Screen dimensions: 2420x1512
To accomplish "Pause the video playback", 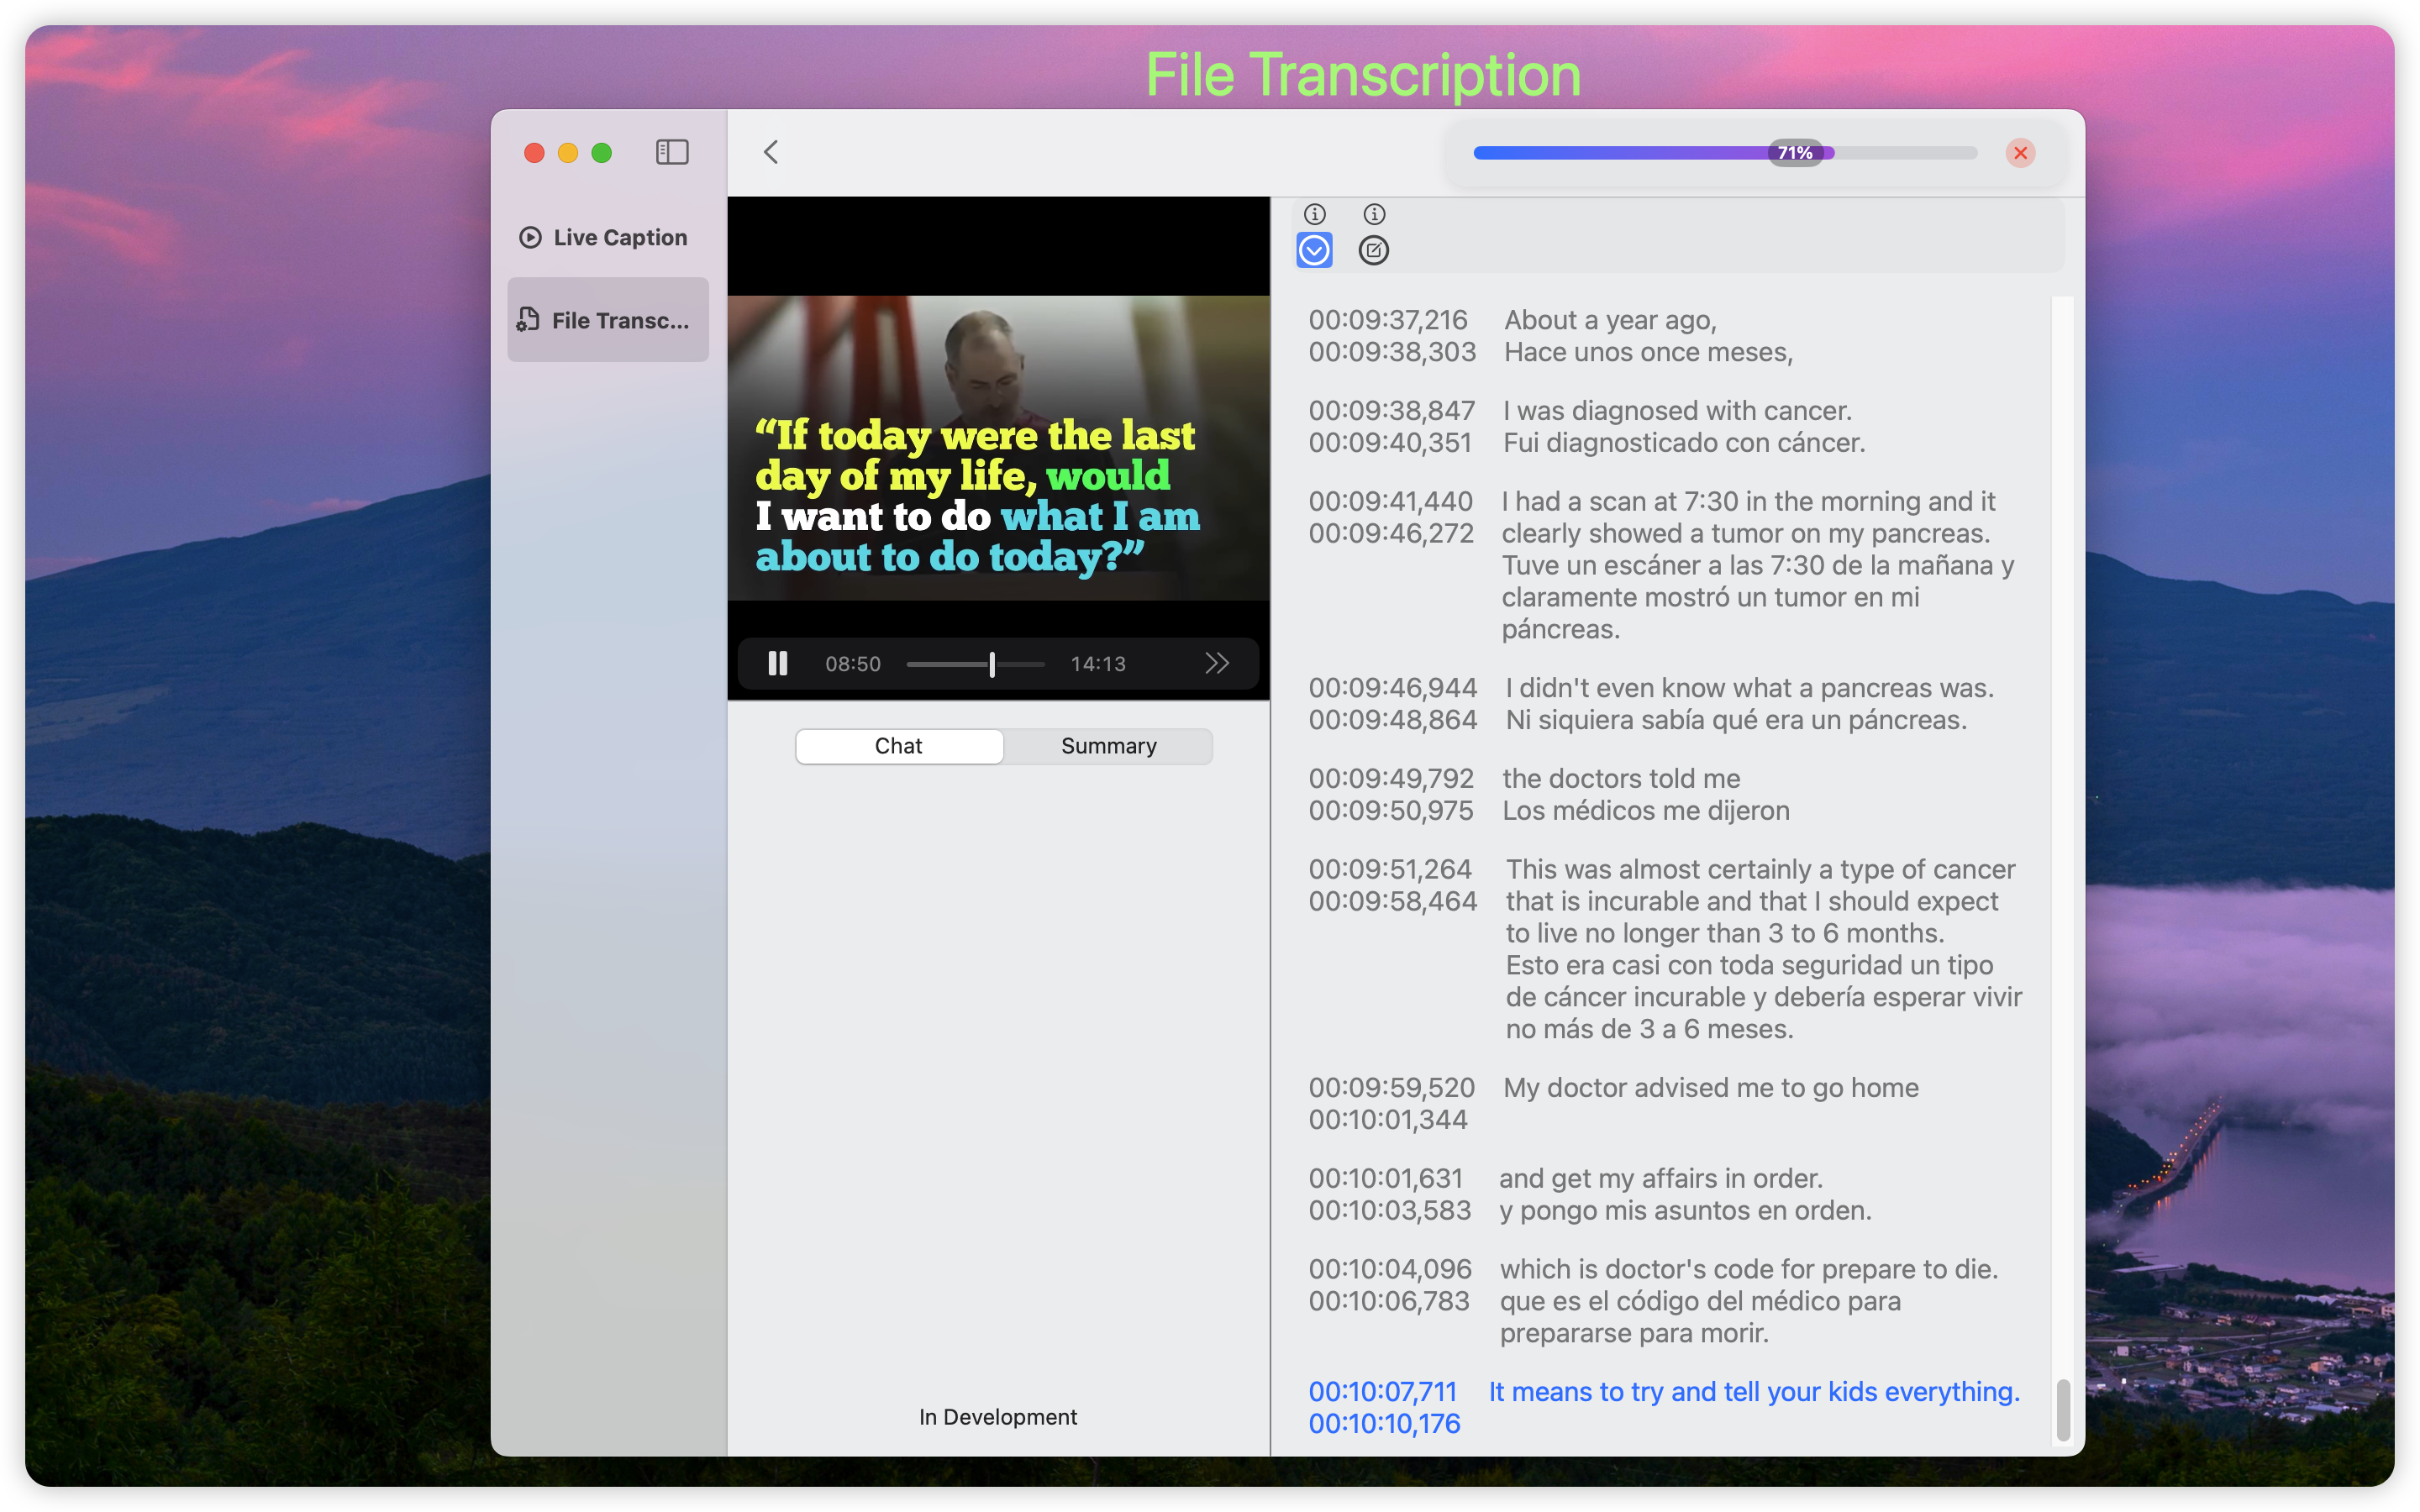I will [x=777, y=663].
